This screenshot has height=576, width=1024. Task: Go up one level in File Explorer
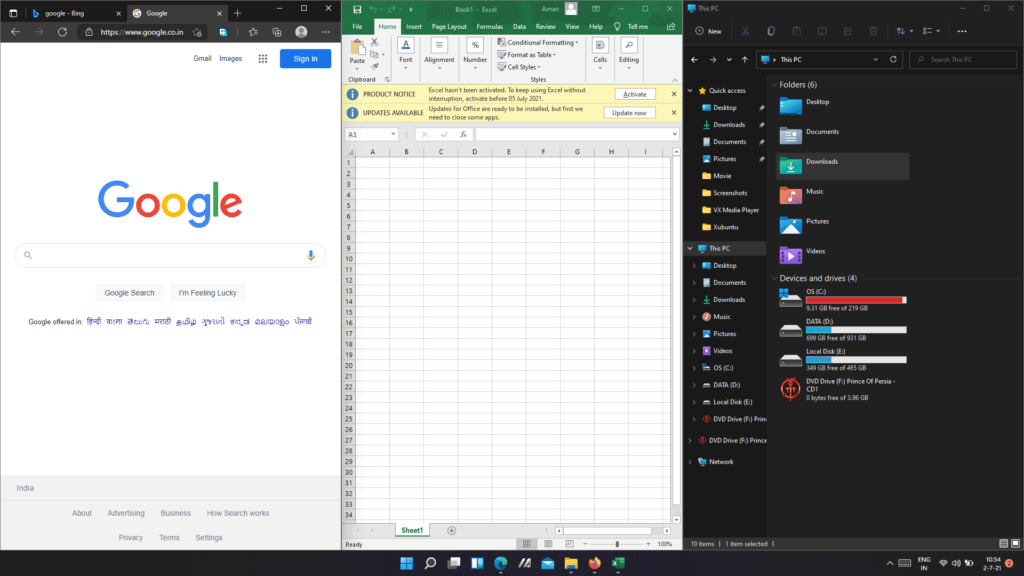point(744,59)
